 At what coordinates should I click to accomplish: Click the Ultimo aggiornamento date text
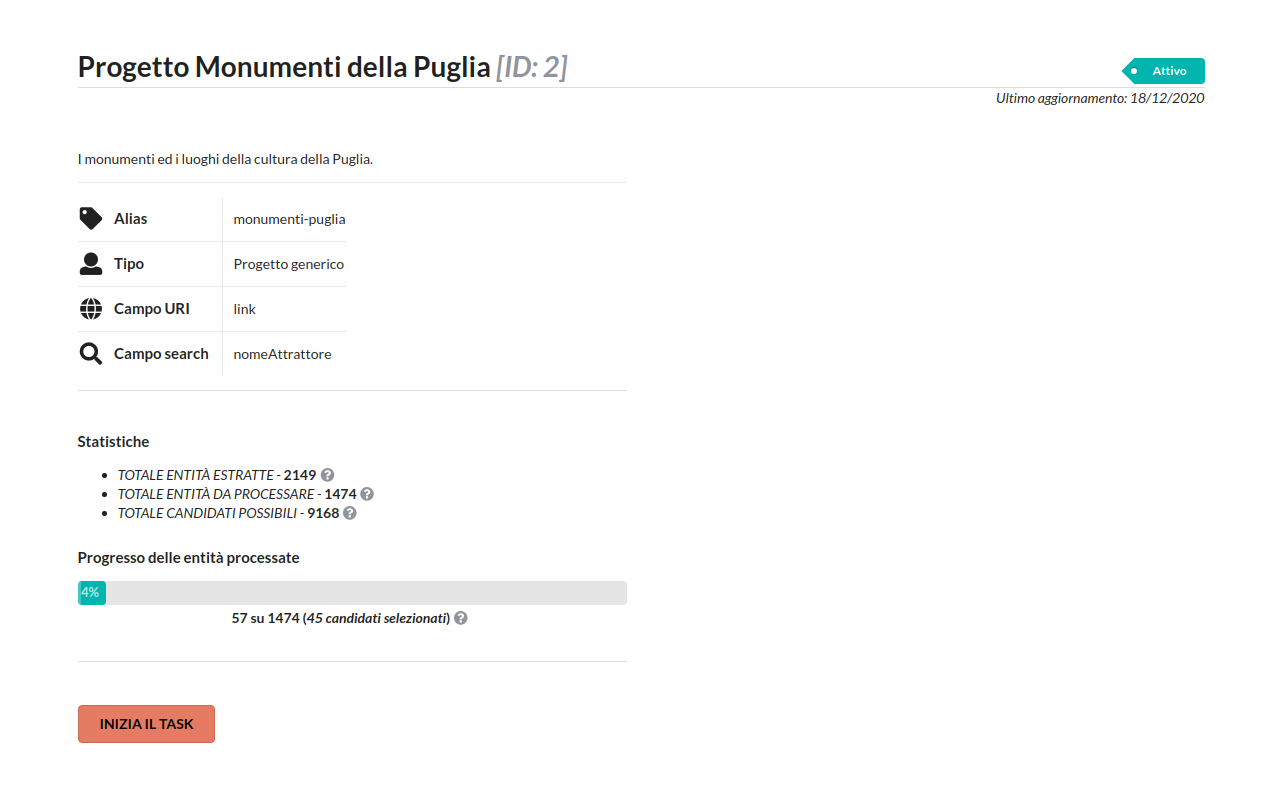coord(1099,98)
